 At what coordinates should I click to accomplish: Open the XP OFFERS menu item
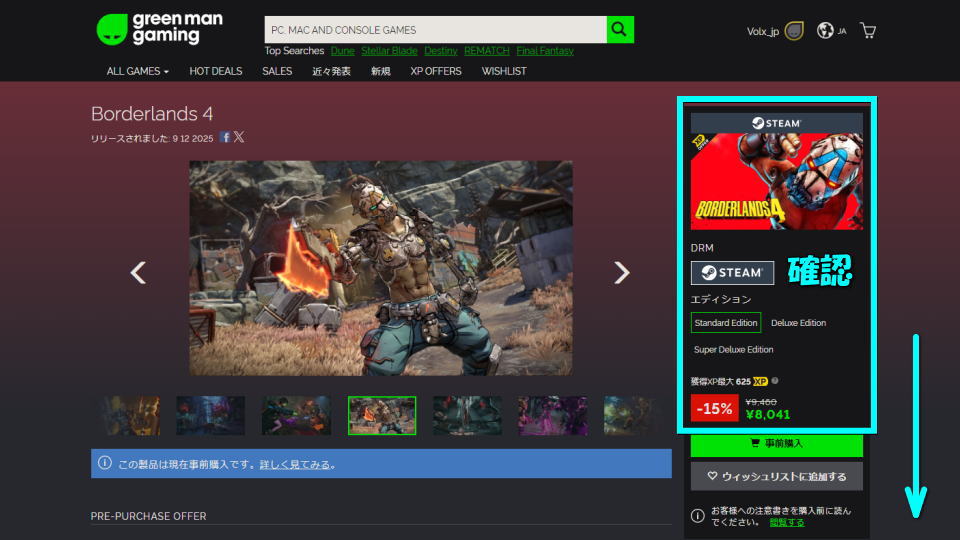point(436,71)
